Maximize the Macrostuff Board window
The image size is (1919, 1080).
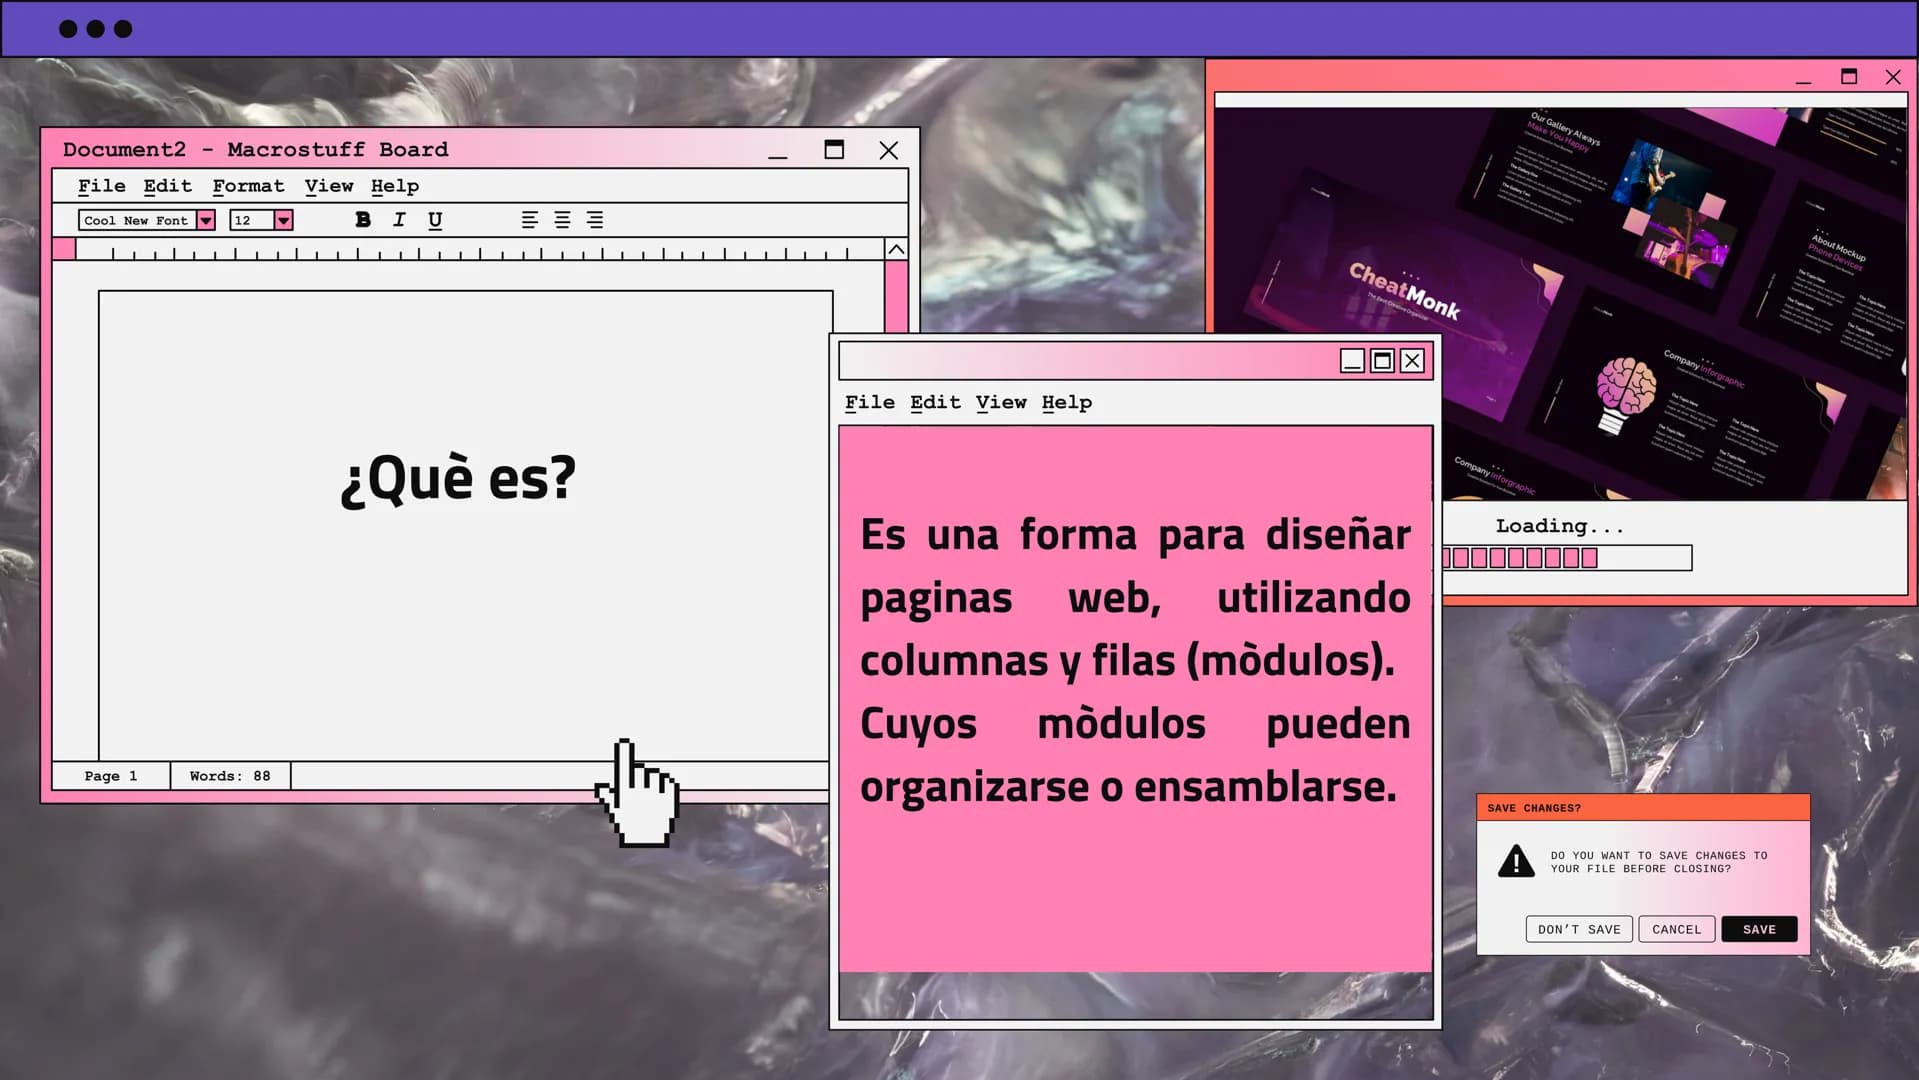click(x=834, y=150)
